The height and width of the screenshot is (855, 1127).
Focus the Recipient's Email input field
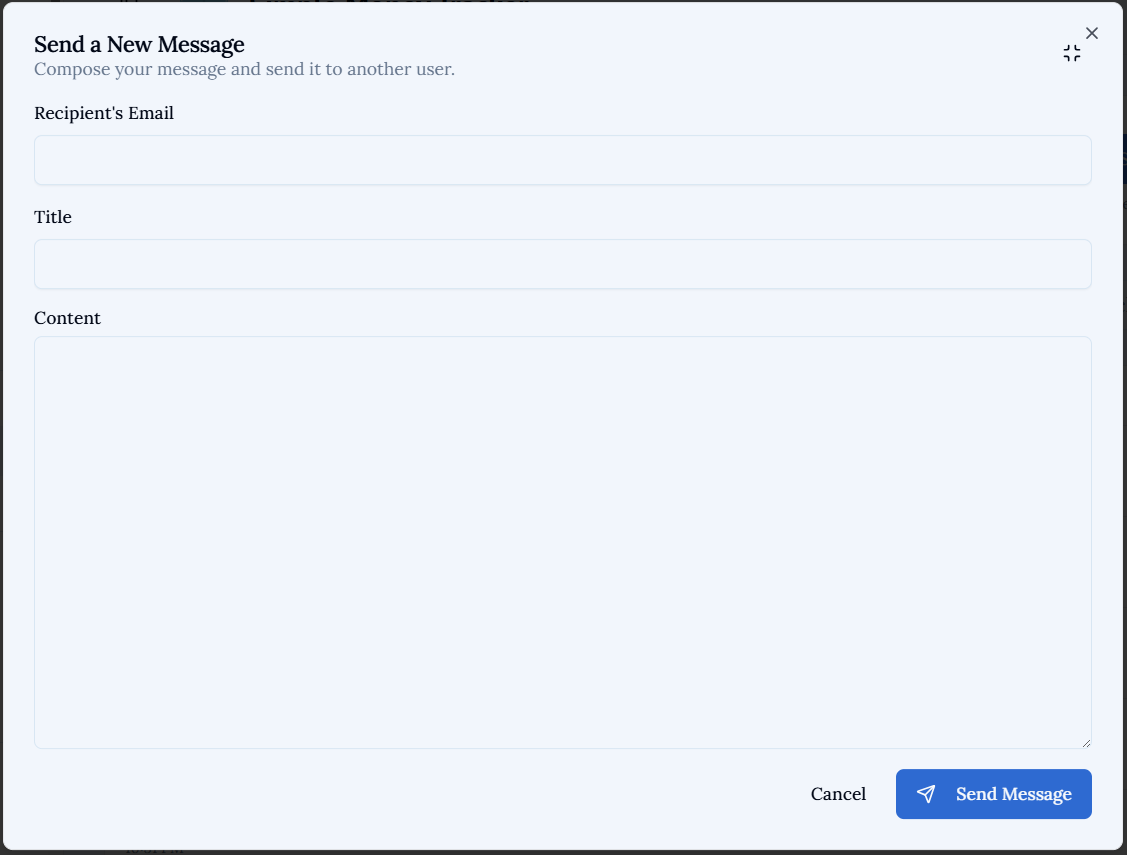tap(562, 160)
